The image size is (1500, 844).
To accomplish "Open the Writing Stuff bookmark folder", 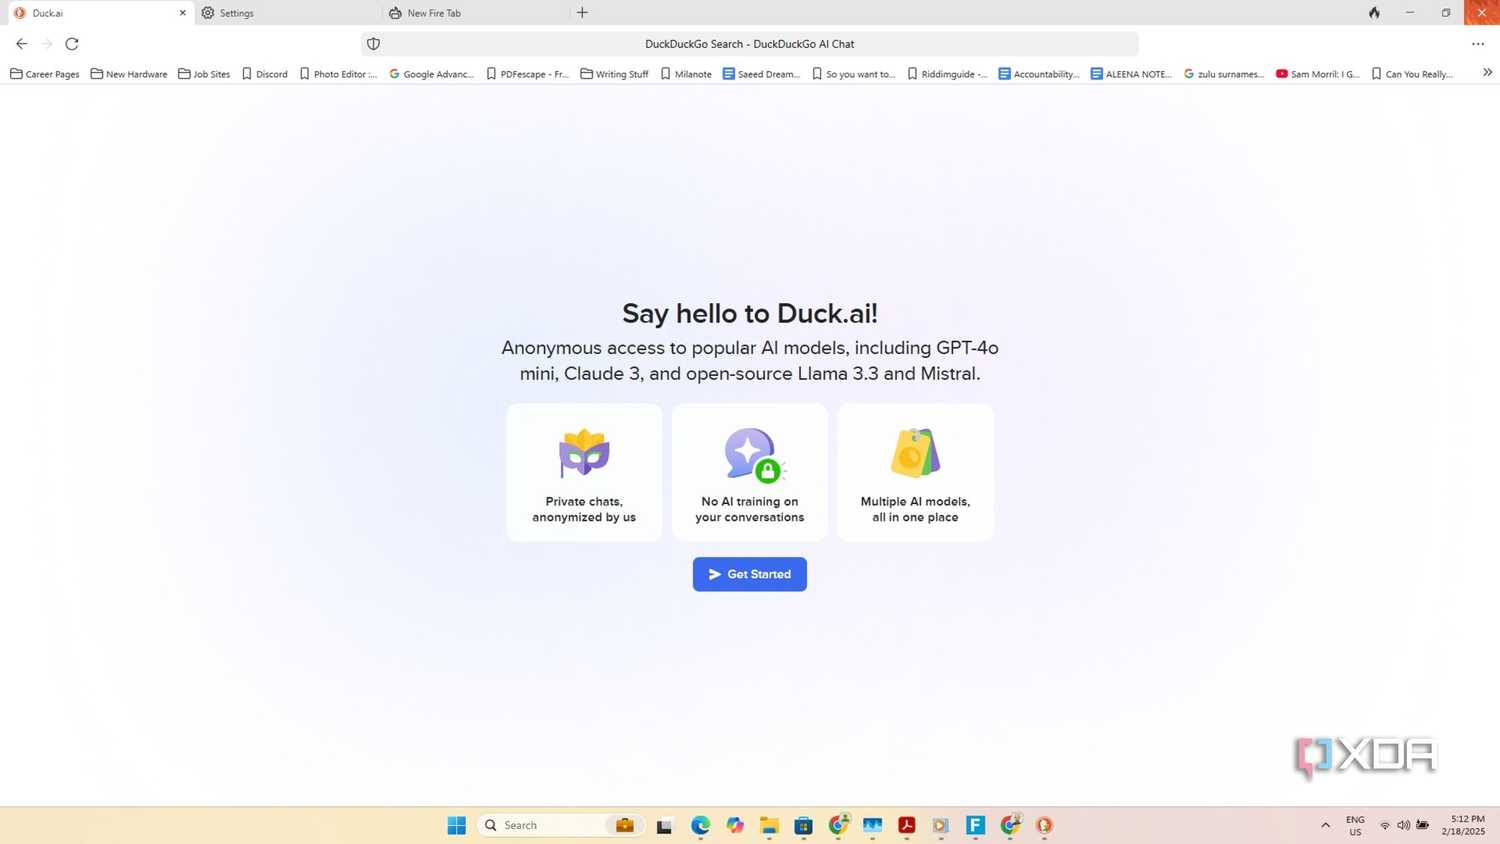I will (614, 74).
